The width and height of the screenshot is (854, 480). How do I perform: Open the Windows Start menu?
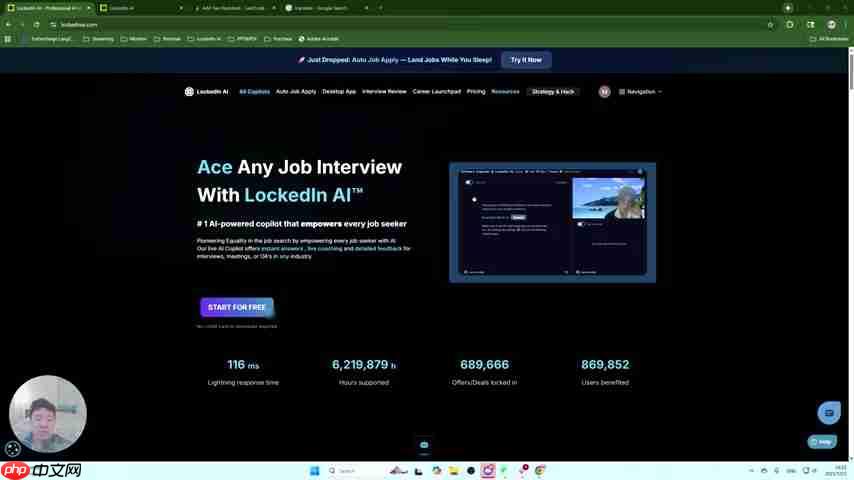pos(314,471)
